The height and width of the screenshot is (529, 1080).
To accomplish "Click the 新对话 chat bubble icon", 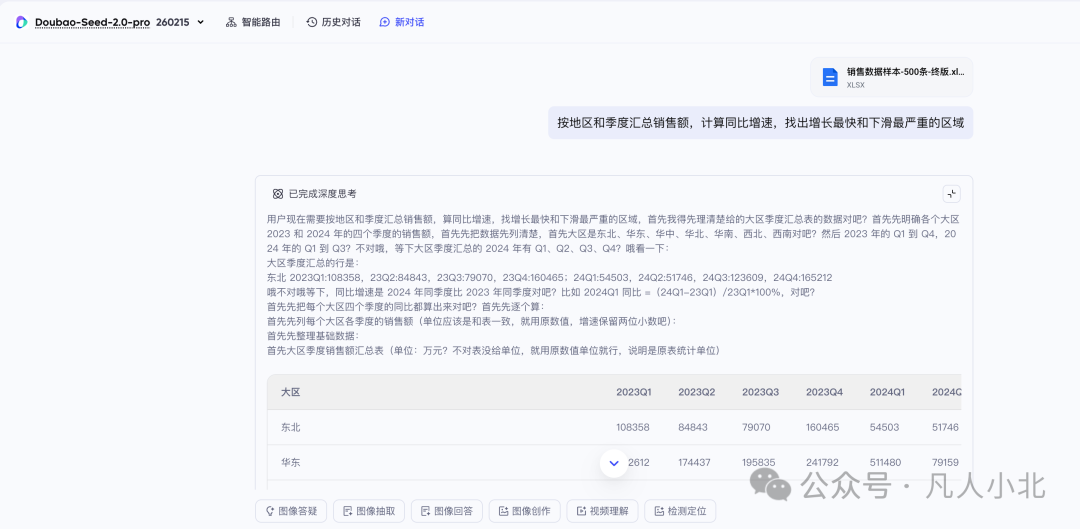I will (385, 22).
